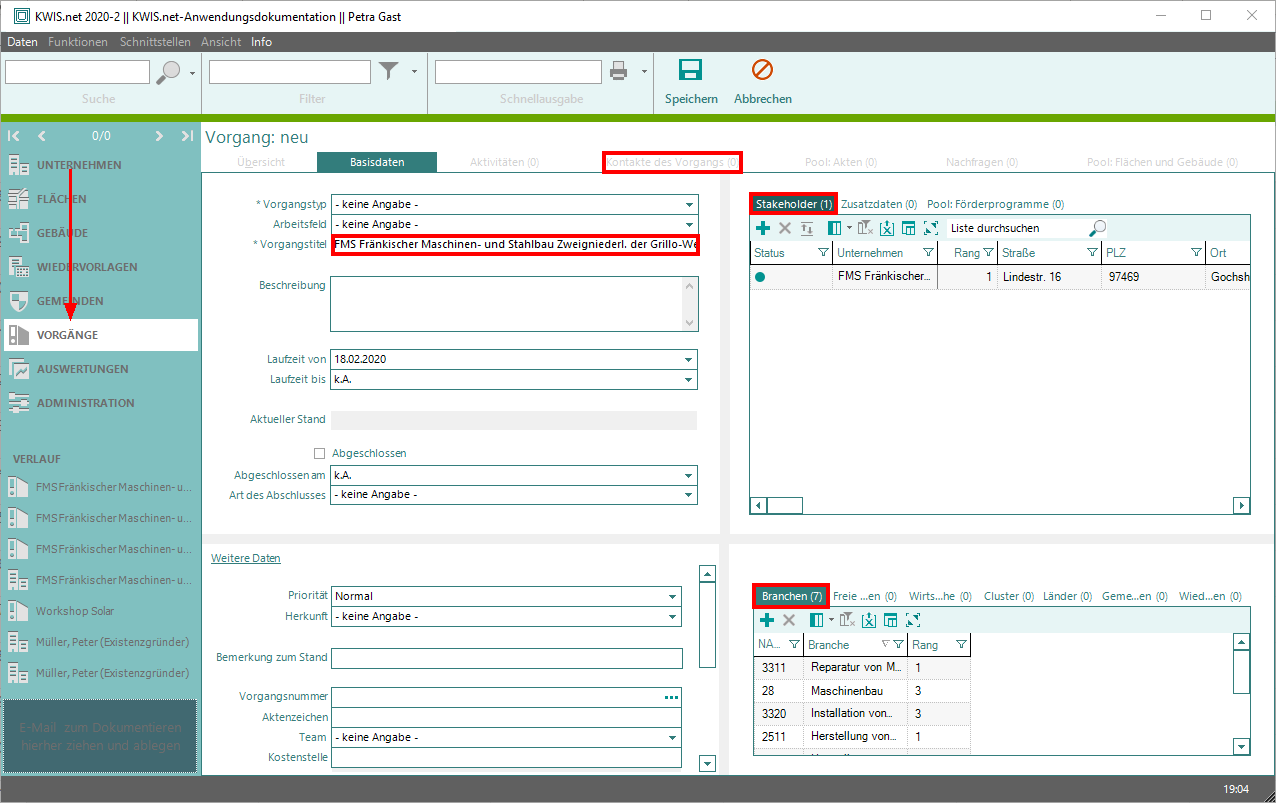The image size is (1276, 803).
Task: Click the printer icon for Schnellausgabe
Action: click(x=619, y=71)
